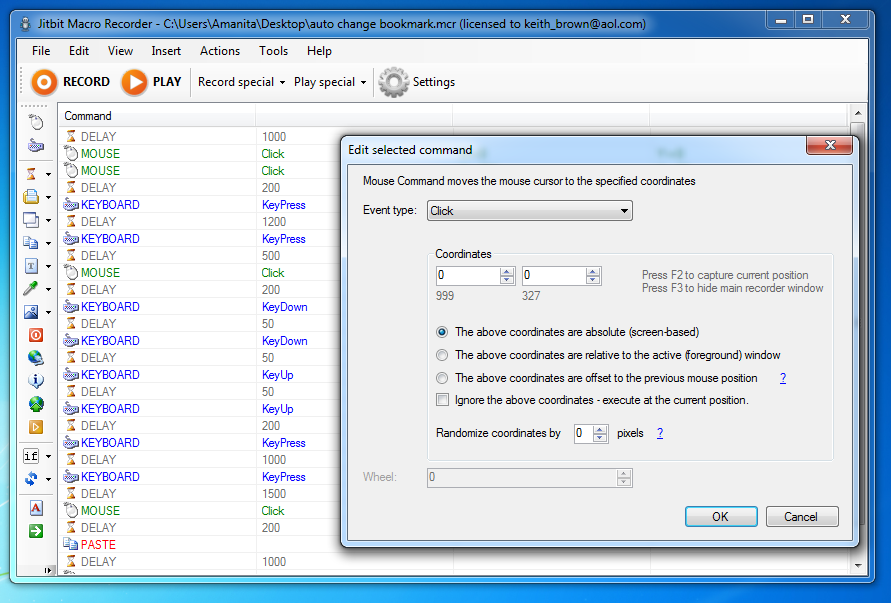Image resolution: width=891 pixels, height=603 pixels.
Task: Click the Command column header
Action: 157,116
